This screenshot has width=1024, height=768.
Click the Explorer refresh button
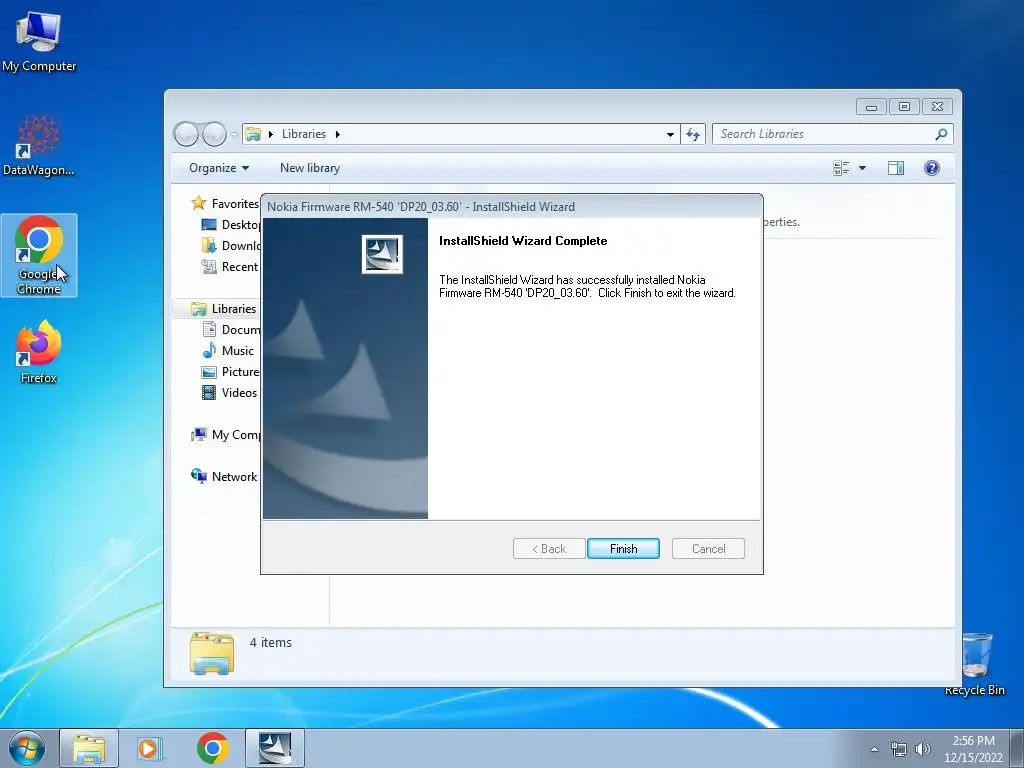(x=693, y=135)
